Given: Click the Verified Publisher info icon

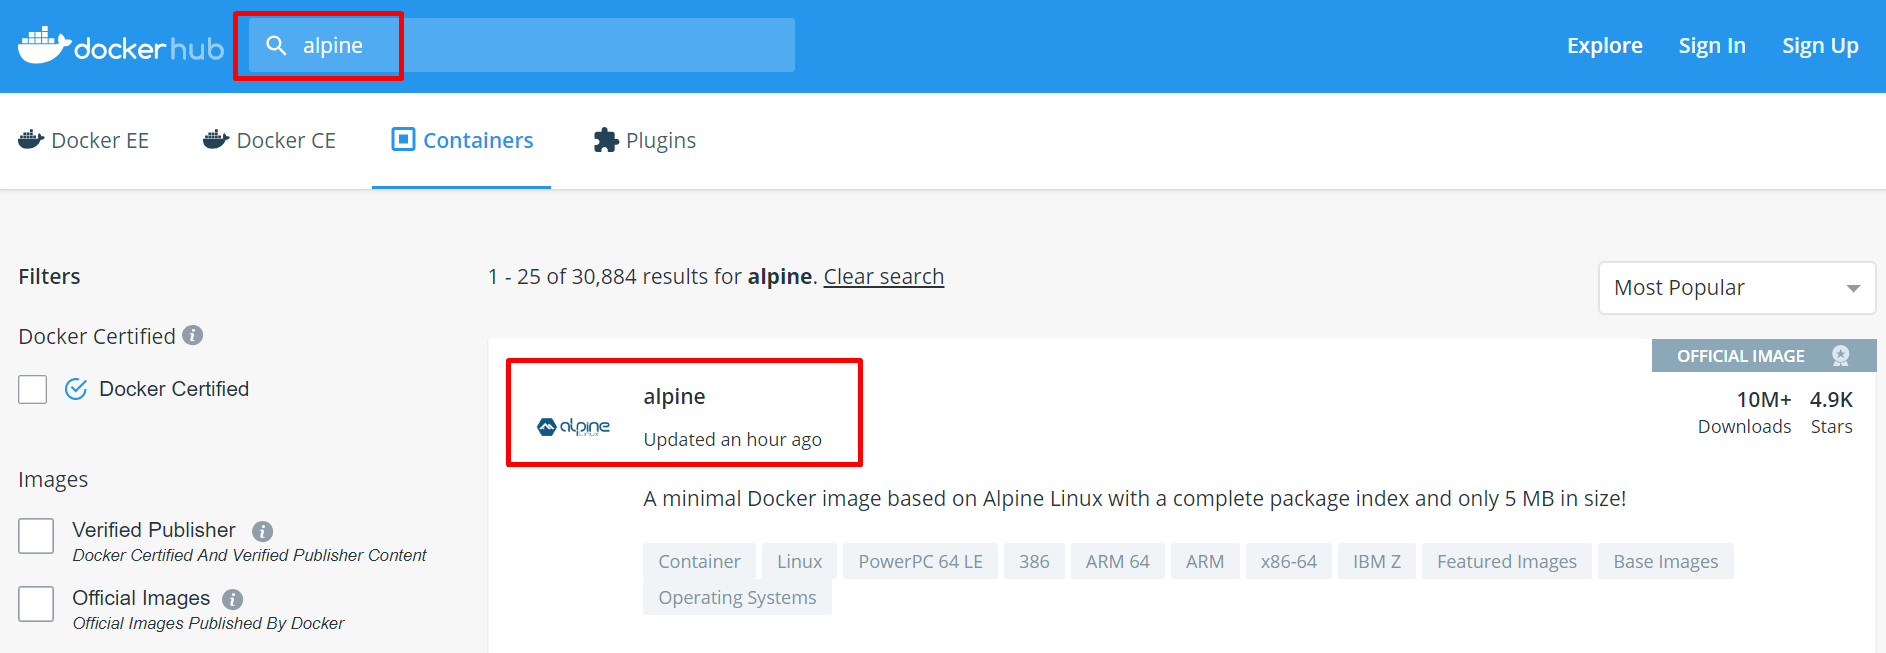Looking at the screenshot, I should point(262,531).
